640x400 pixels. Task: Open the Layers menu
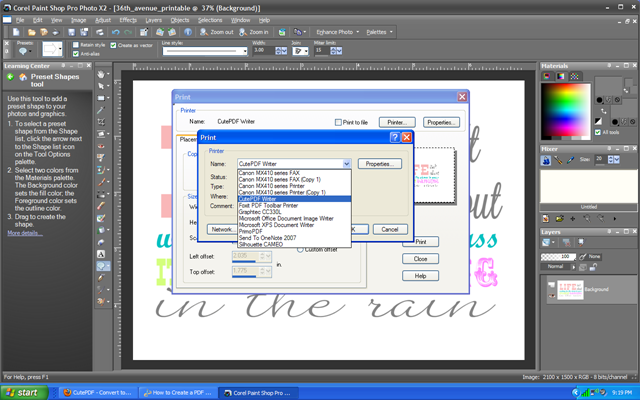click(x=153, y=20)
